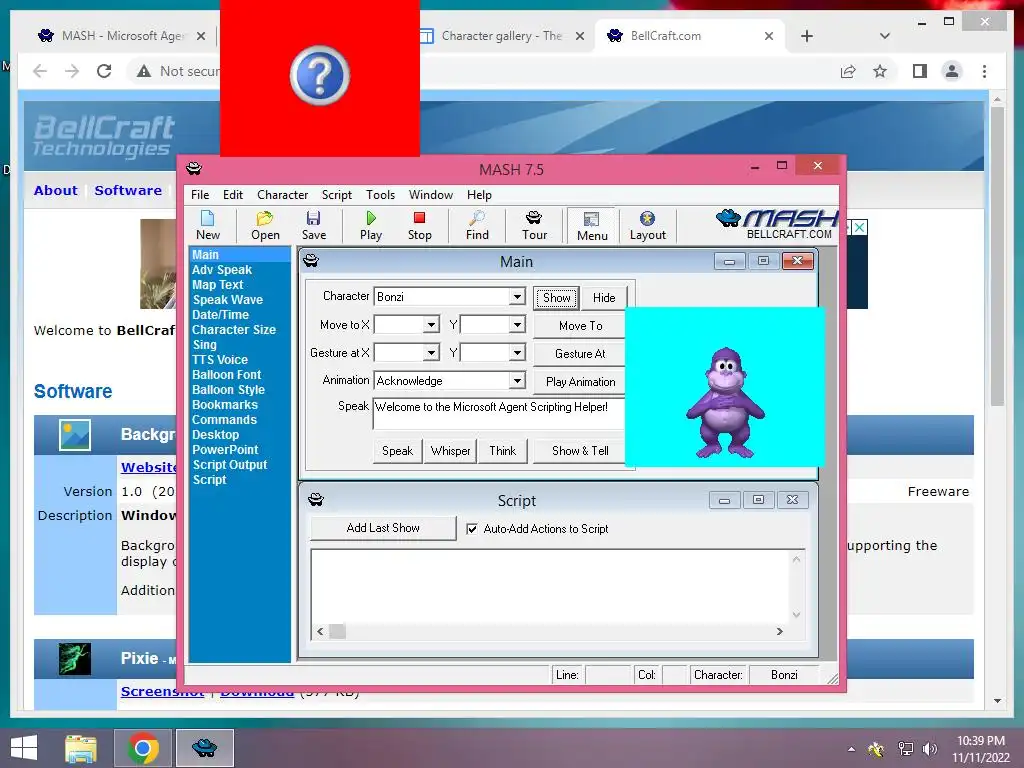Open Chrome side panel icon

click(920, 71)
